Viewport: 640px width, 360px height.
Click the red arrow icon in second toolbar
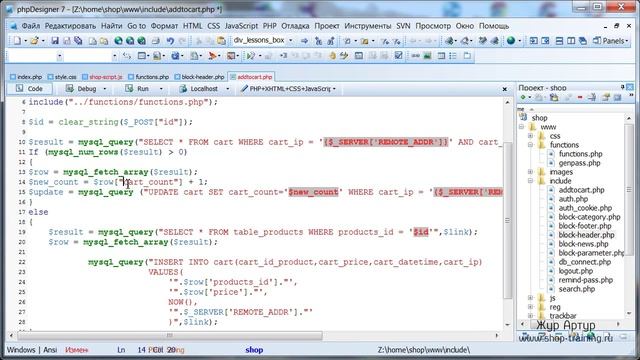pyautogui.click(x=212, y=56)
